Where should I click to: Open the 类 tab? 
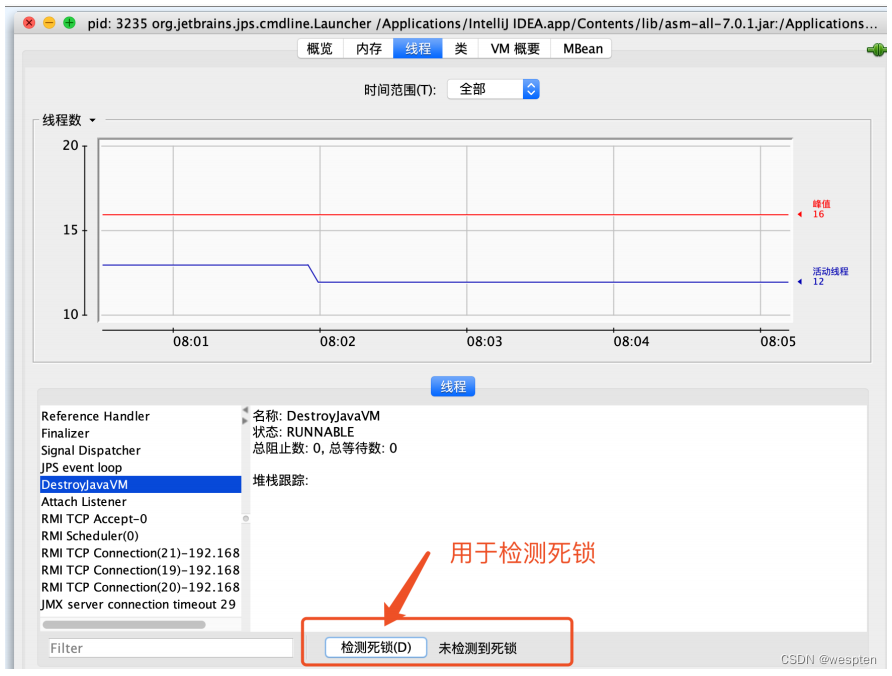pos(461,49)
